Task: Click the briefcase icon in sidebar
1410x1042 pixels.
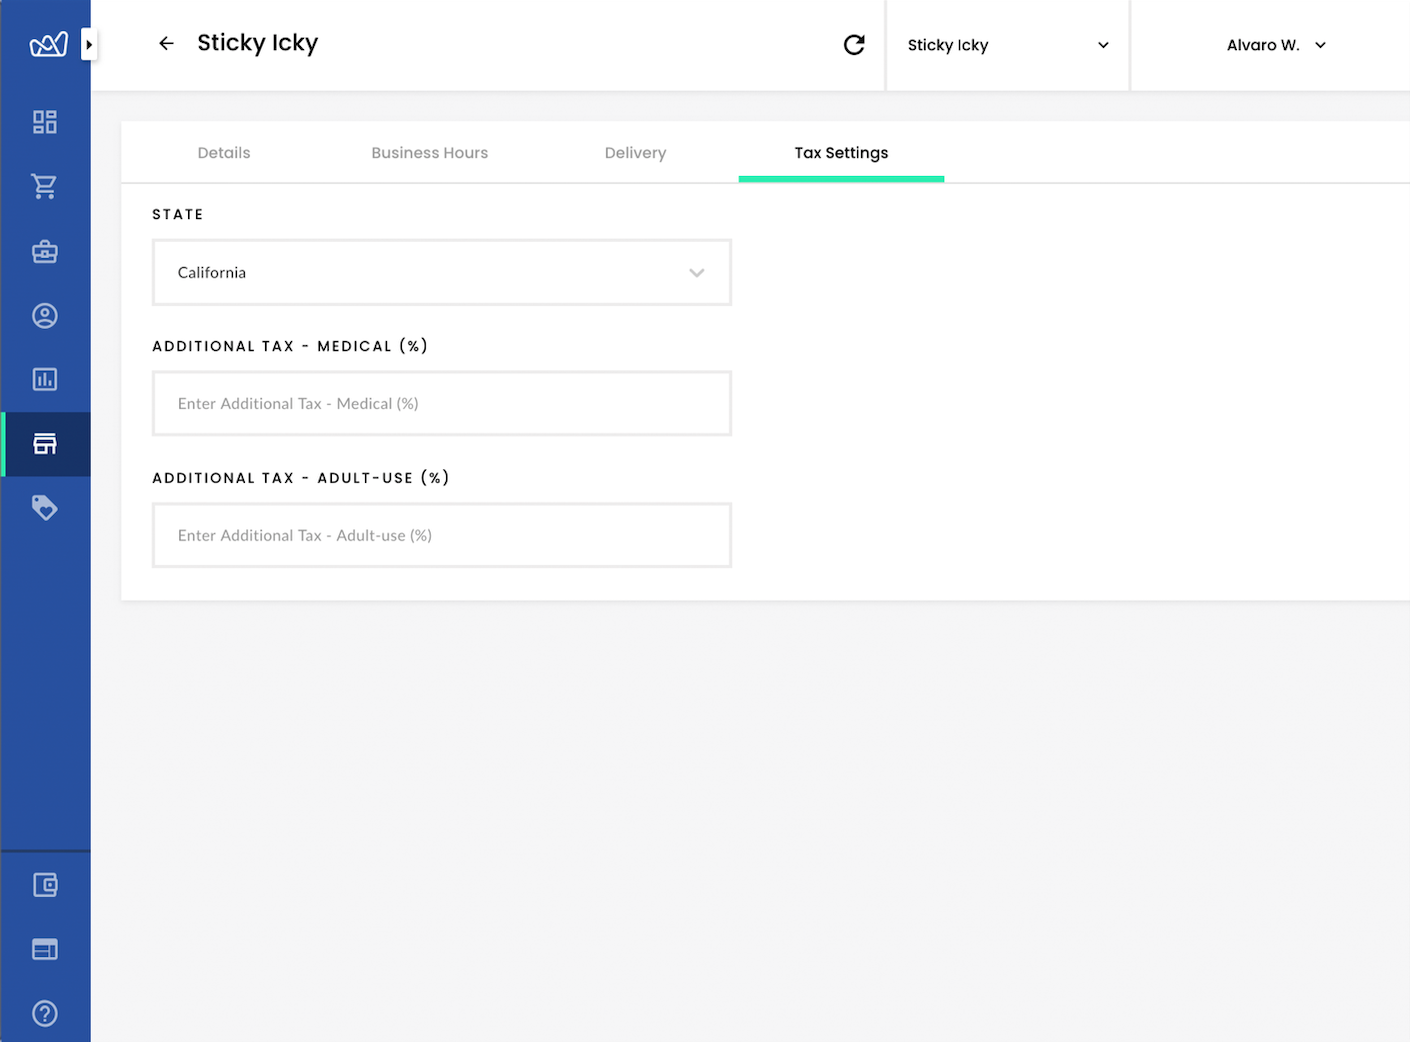Action: [45, 251]
